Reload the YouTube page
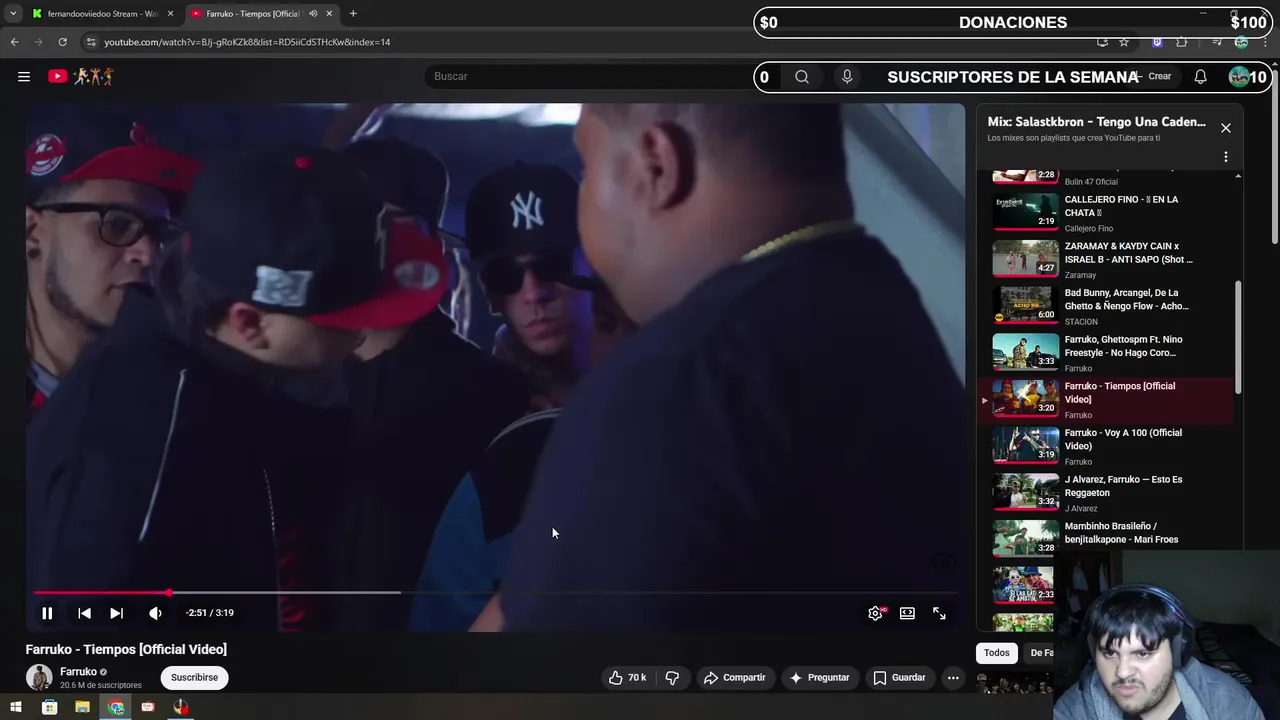 coord(62,42)
